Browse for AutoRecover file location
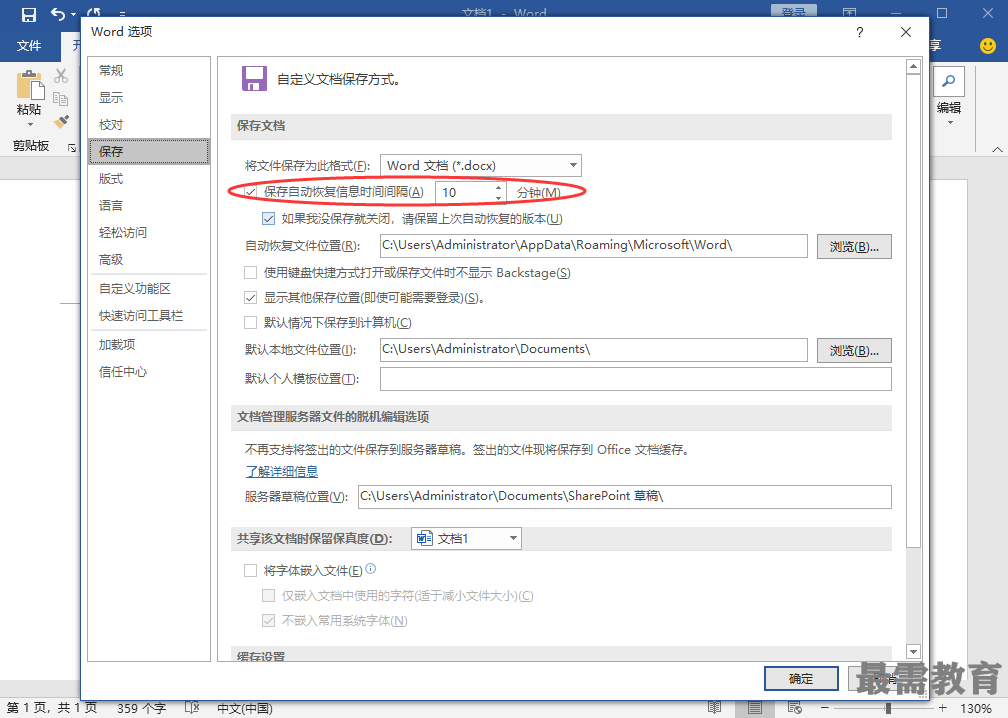This screenshot has width=1008, height=718. (854, 246)
